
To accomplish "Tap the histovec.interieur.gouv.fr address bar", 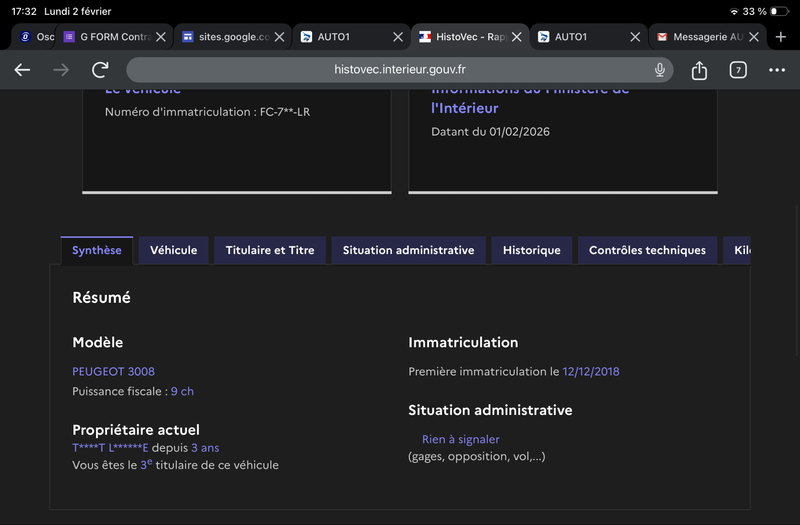I will pos(400,70).
